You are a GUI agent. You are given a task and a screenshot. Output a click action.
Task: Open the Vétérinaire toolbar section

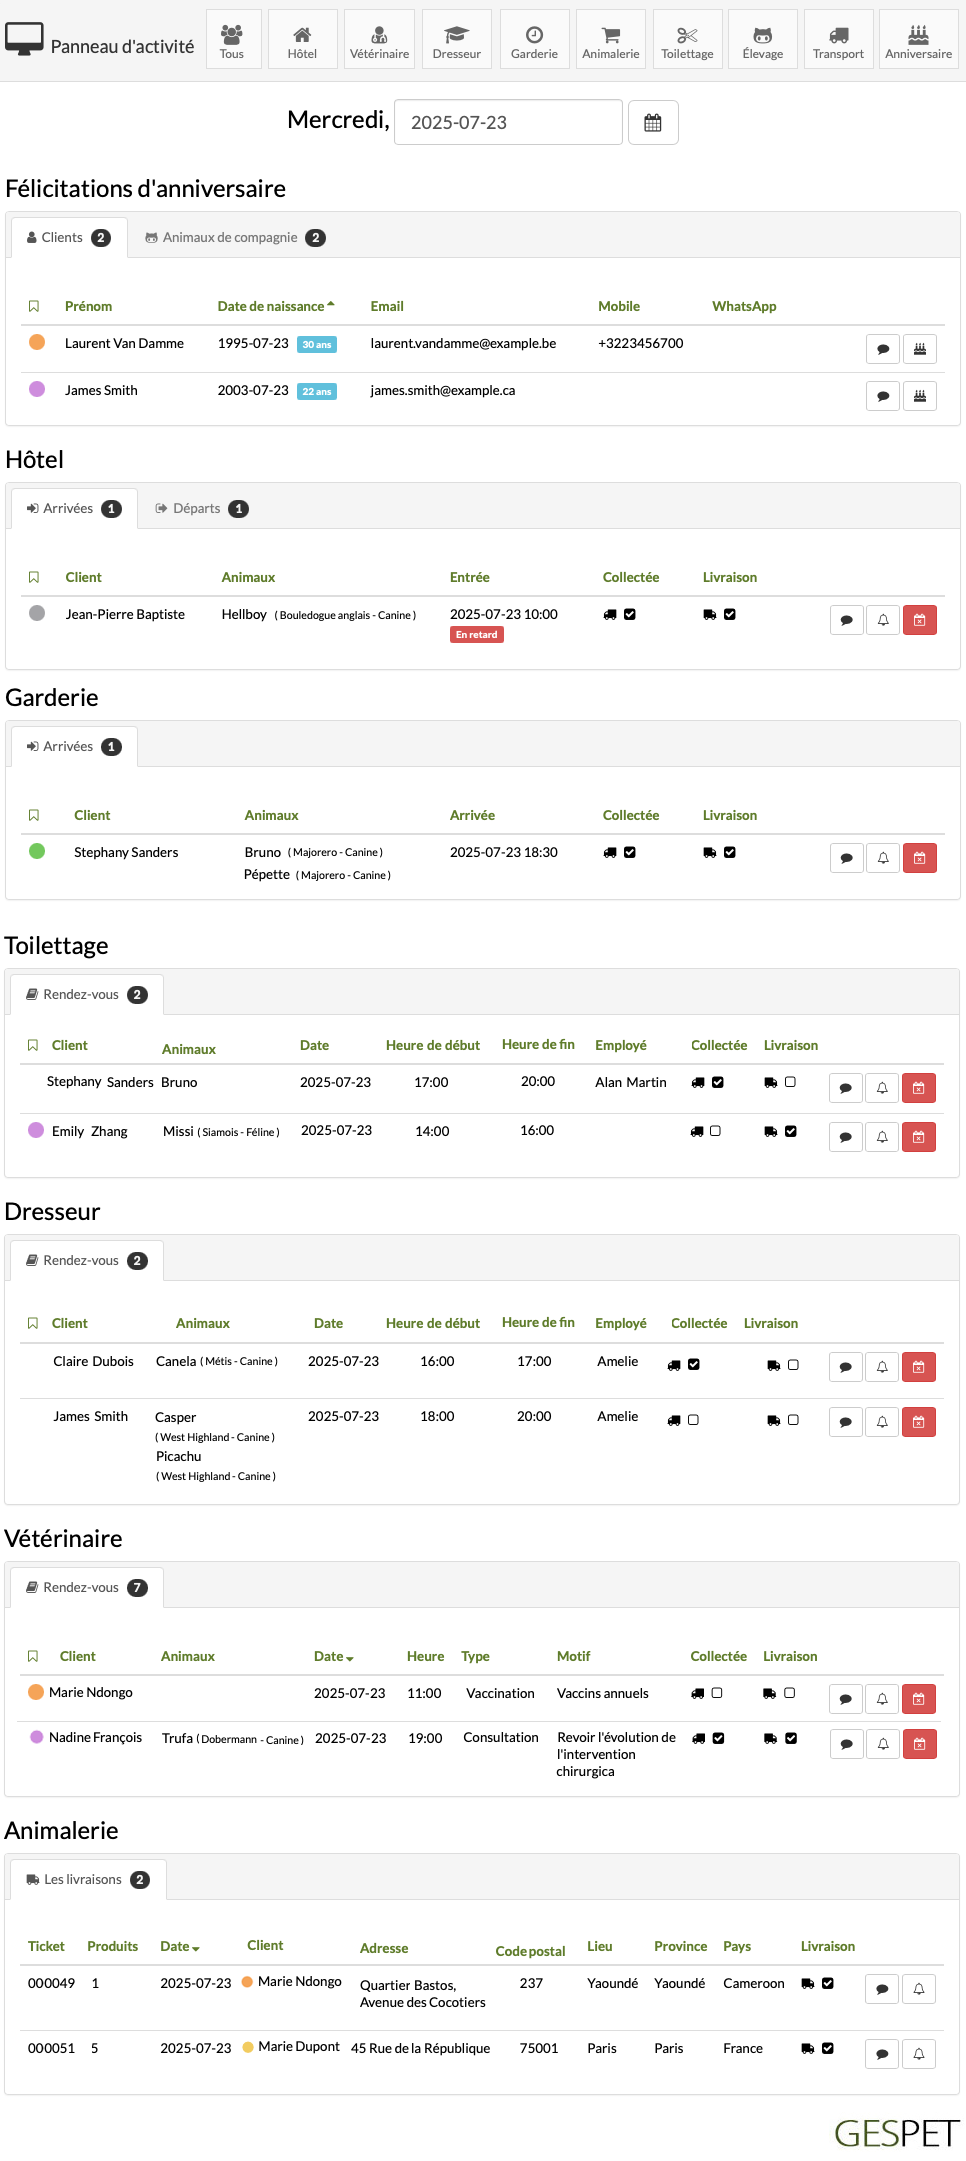[x=379, y=39]
